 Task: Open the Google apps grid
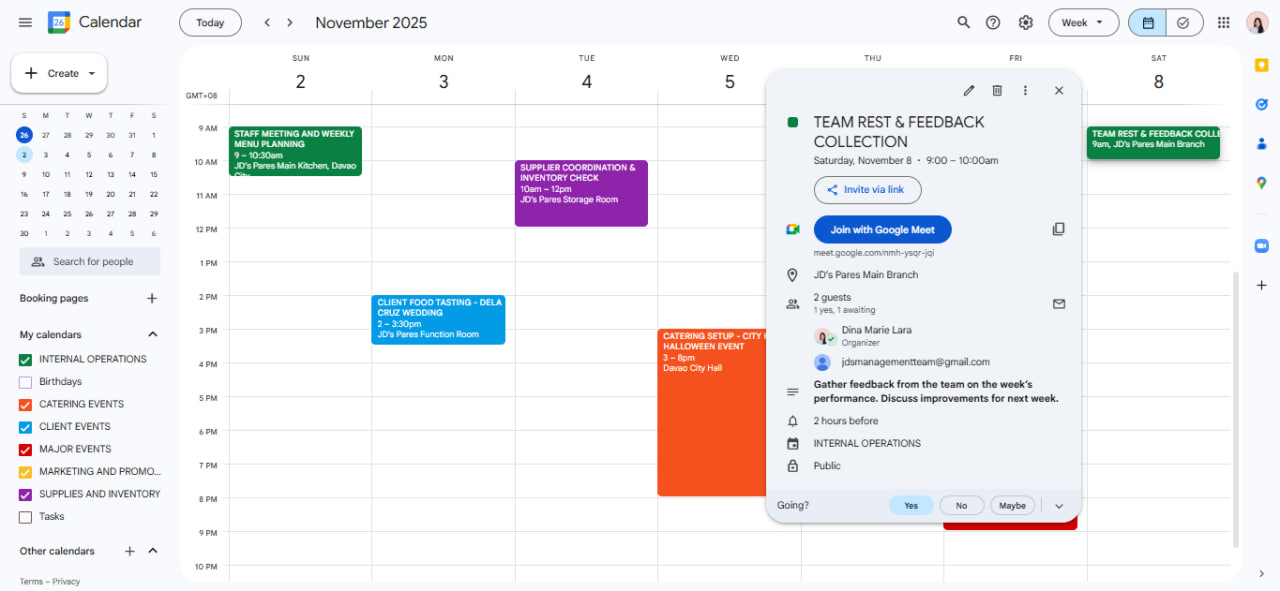pyautogui.click(x=1223, y=22)
